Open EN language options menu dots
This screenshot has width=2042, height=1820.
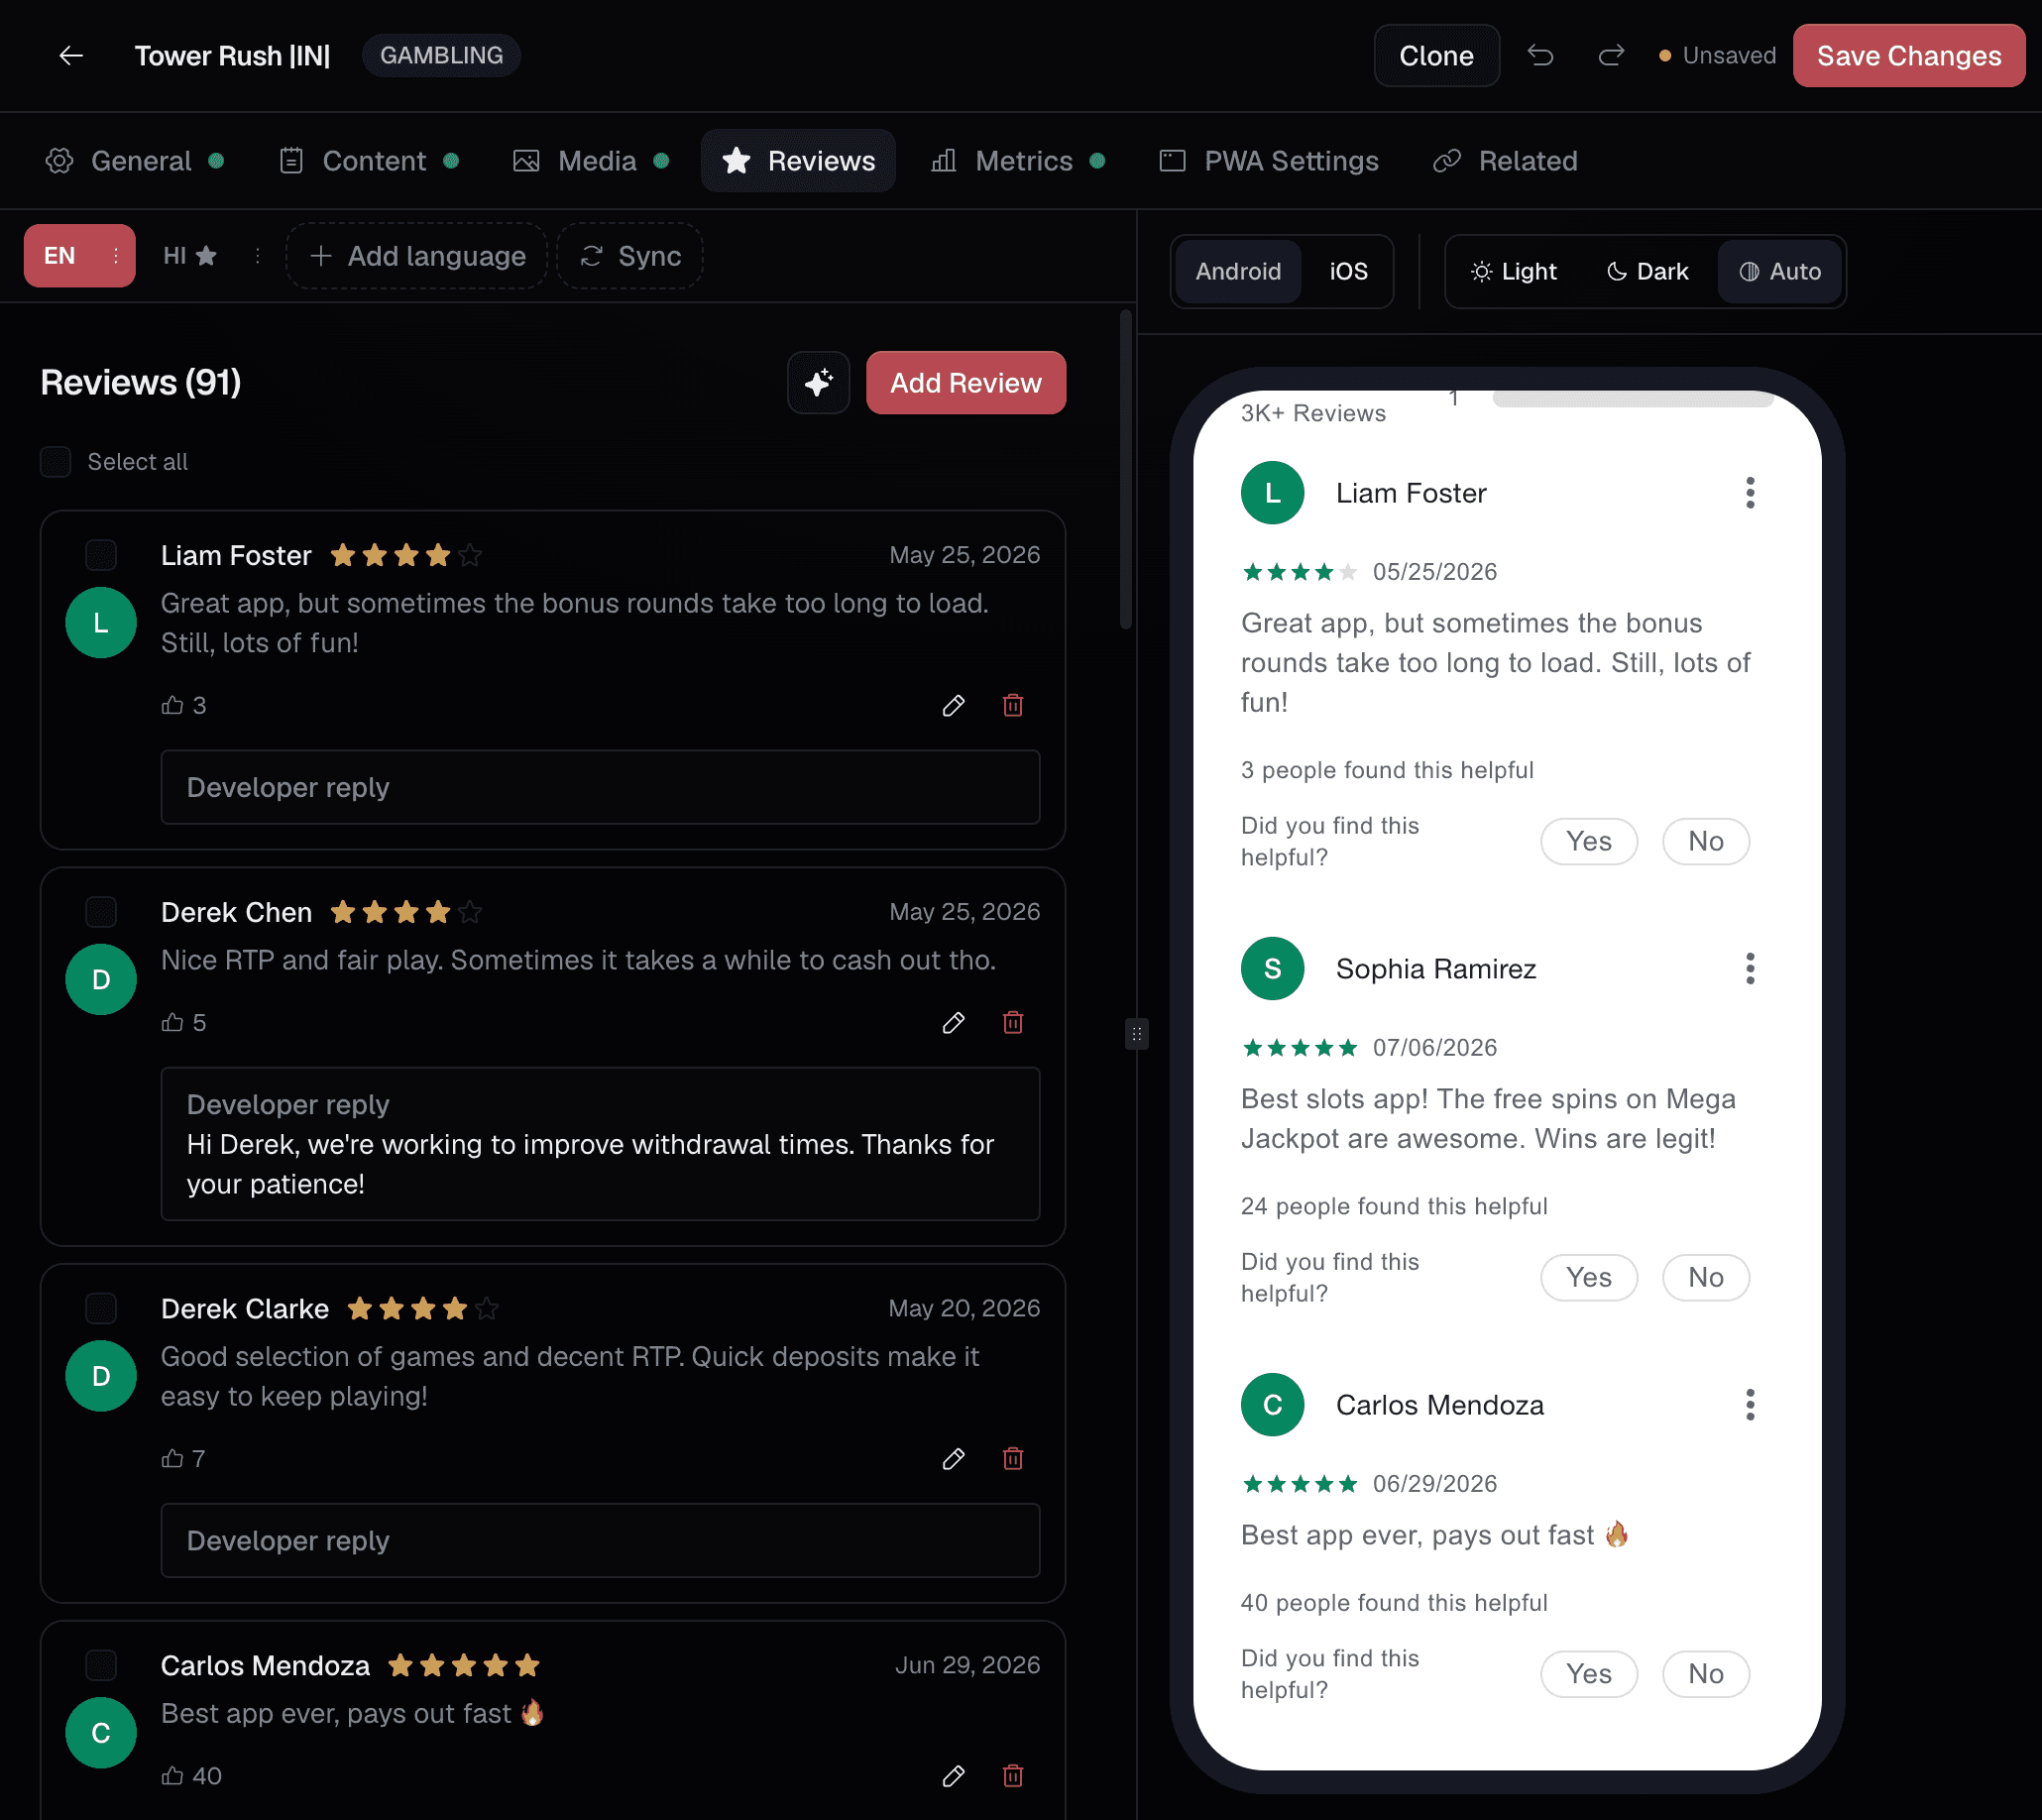(116, 256)
